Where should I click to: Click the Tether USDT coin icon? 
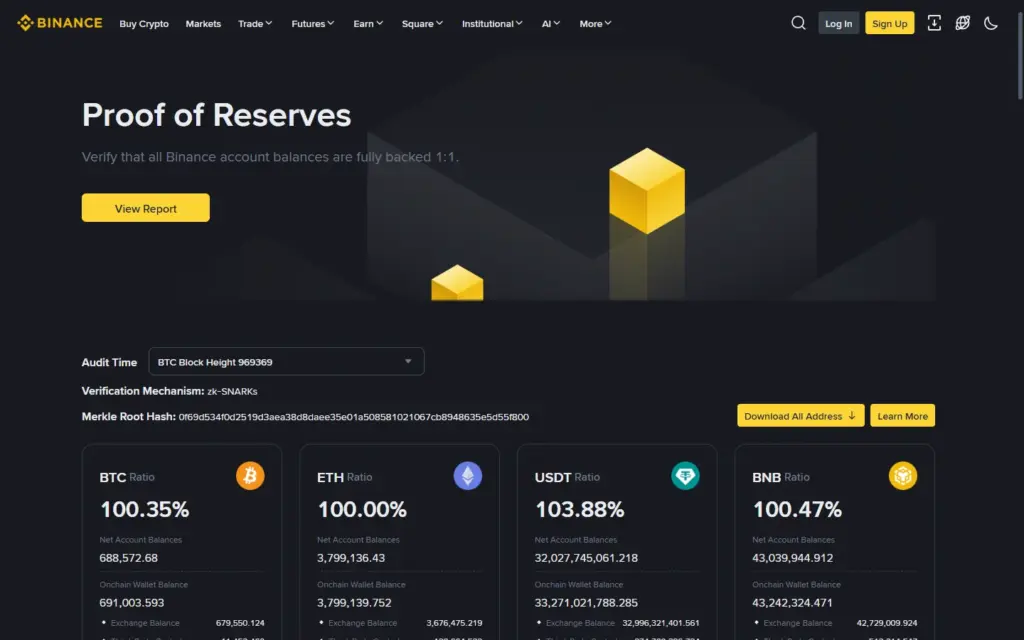point(685,475)
